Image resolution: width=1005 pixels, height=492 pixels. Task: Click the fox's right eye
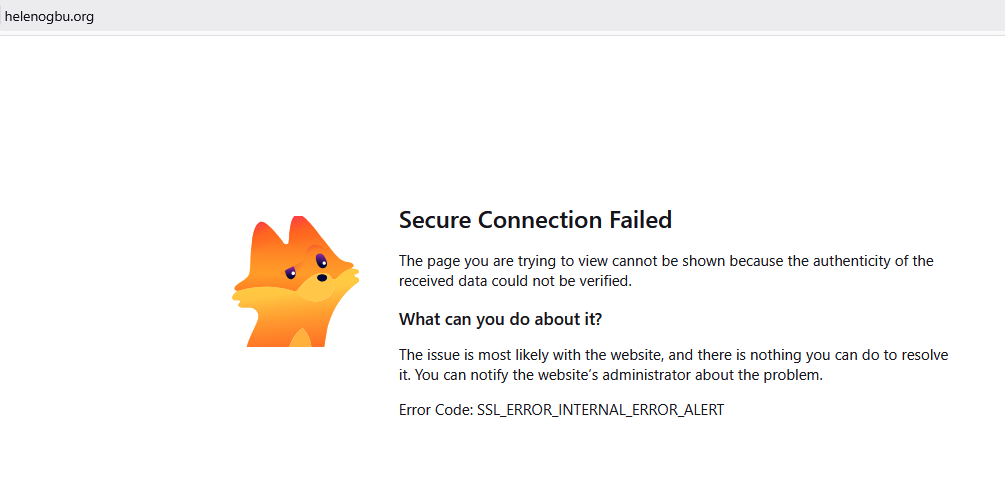[320, 259]
